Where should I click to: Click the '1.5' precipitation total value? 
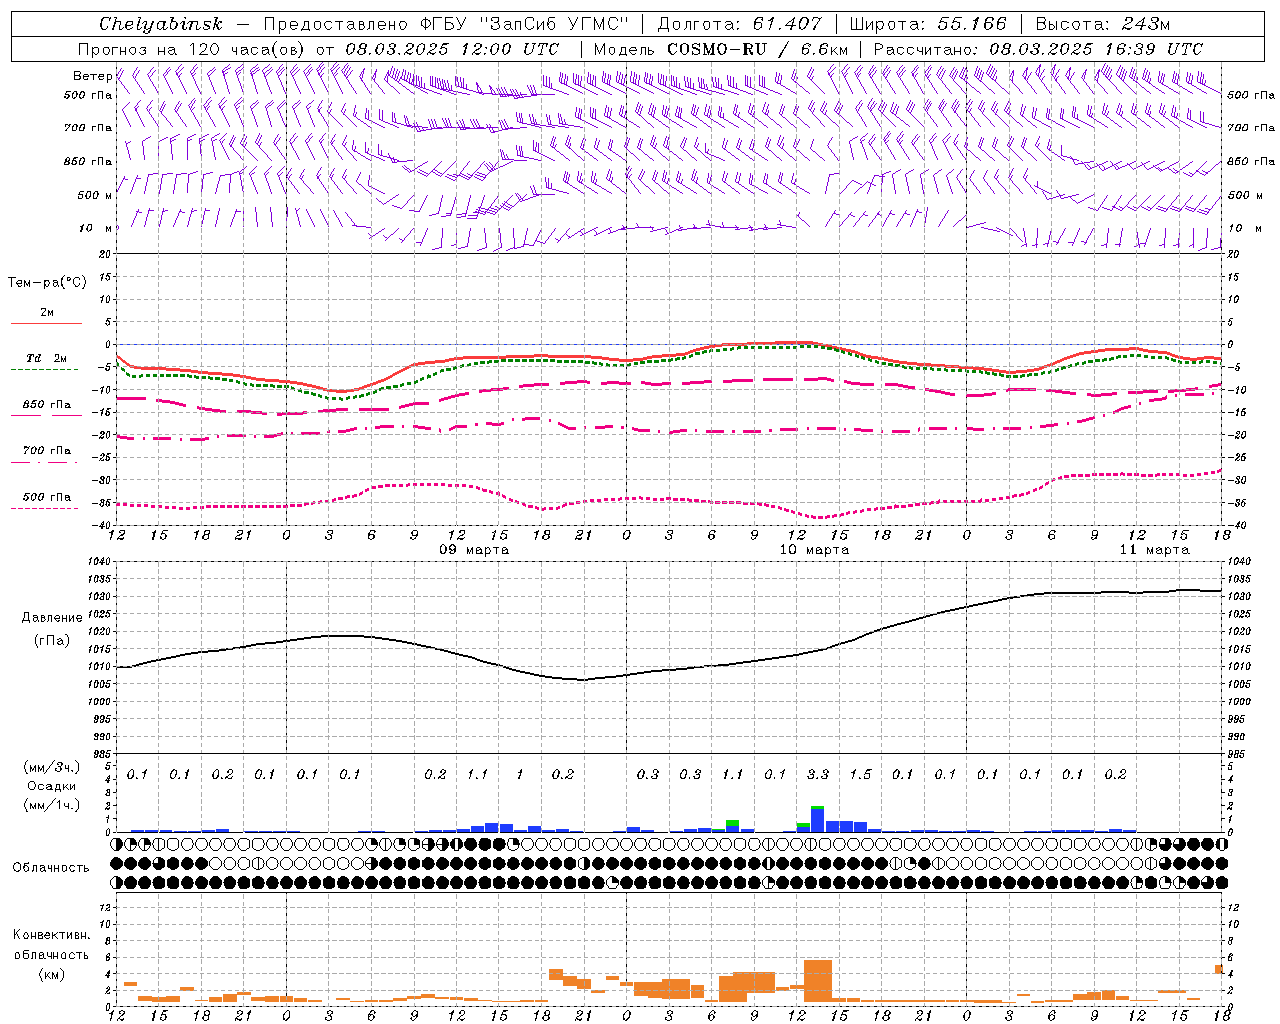(x=860, y=774)
